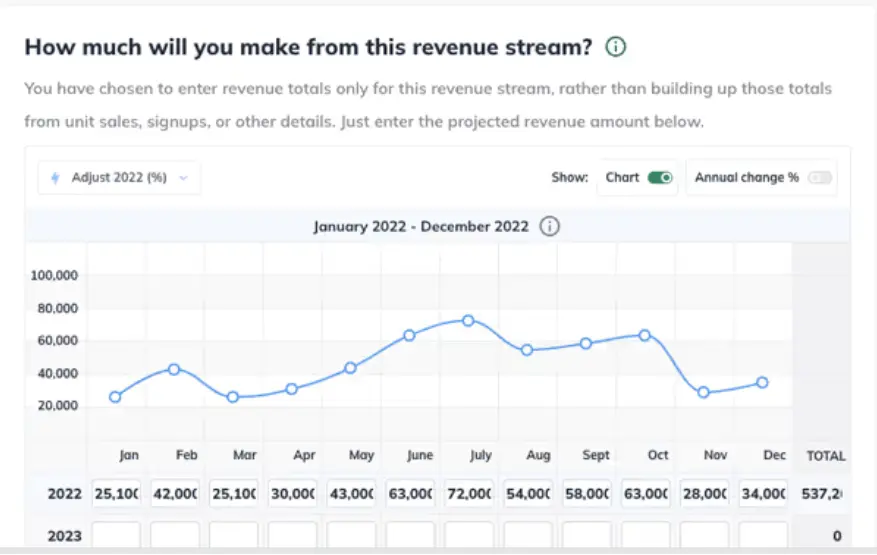Click the info icon next to the date range
877x555 pixels.
coord(549,226)
